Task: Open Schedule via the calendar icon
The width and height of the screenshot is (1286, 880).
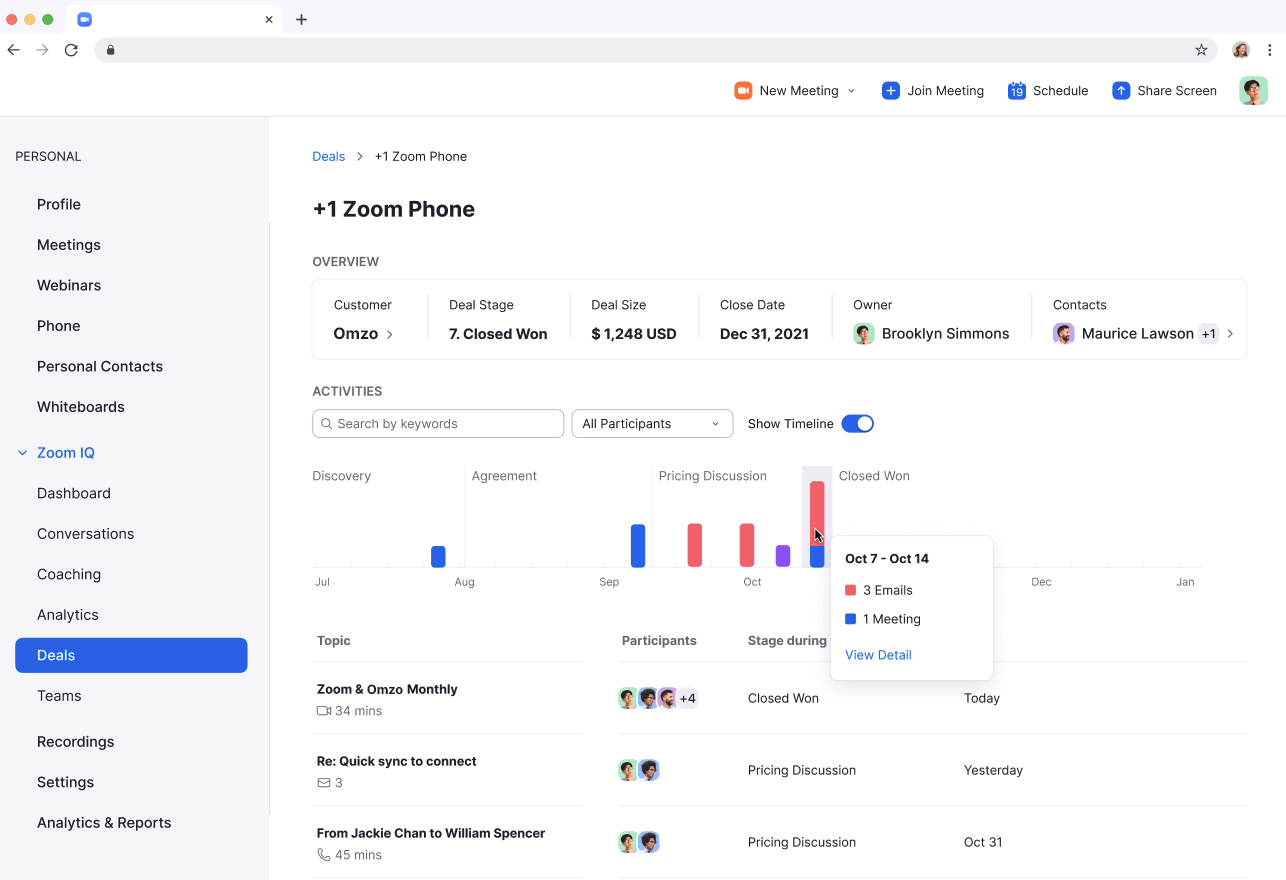Action: tap(1017, 90)
